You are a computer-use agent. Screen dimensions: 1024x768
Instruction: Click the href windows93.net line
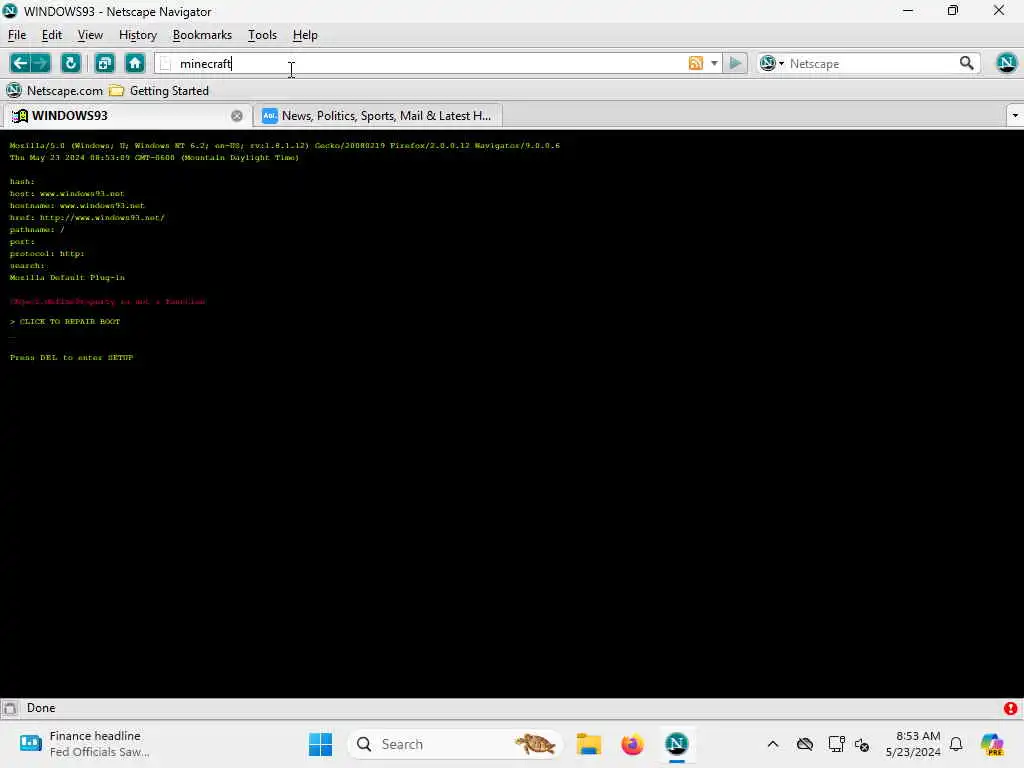(x=87, y=217)
